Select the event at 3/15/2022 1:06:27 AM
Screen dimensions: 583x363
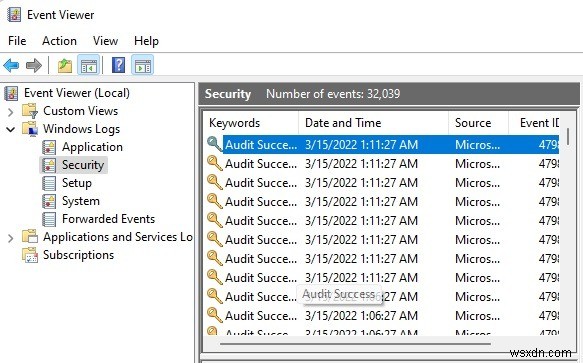click(x=382, y=315)
